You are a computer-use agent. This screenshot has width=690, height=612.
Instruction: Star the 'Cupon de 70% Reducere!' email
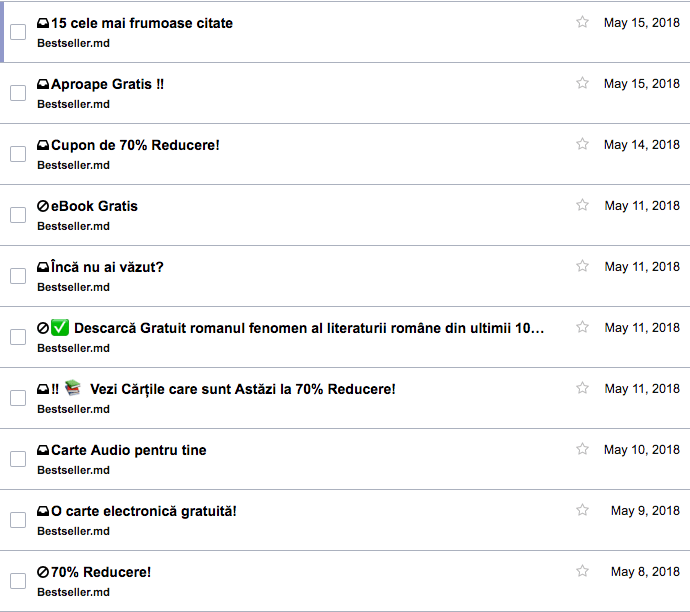click(582, 144)
